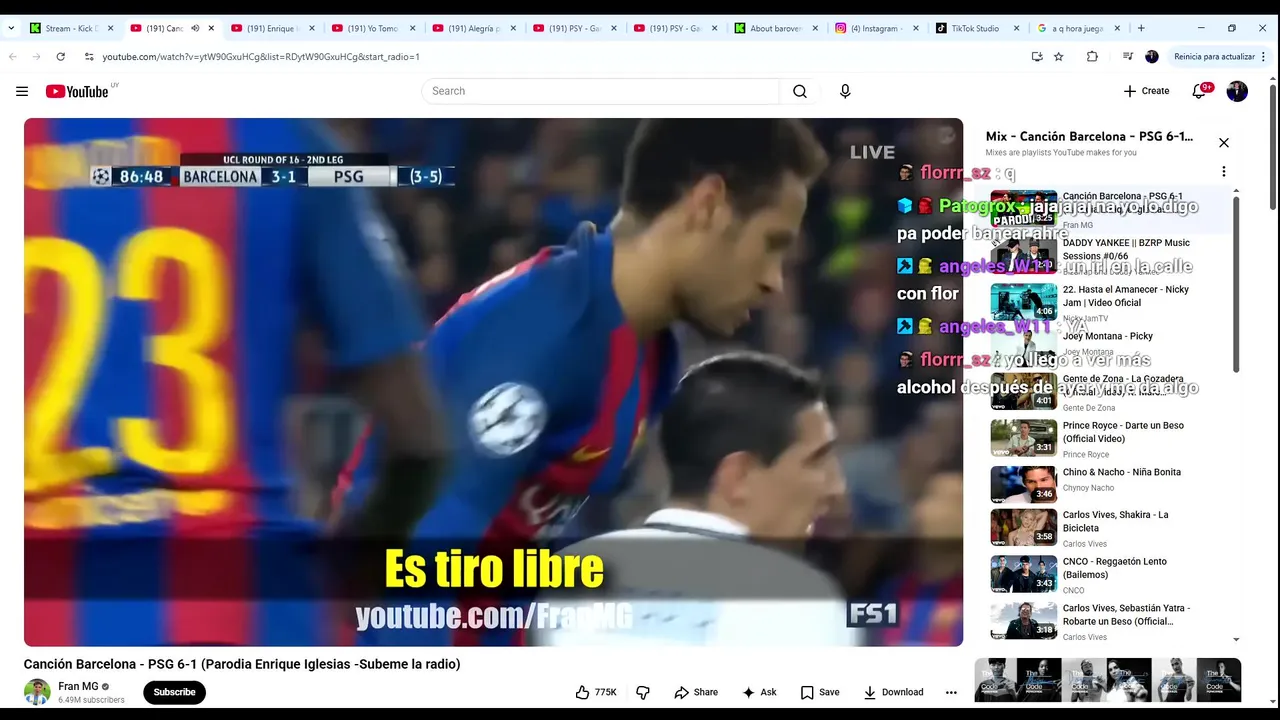Like the video with 775K thumbs up
Screen dimensions: 1280x720
coord(596,692)
